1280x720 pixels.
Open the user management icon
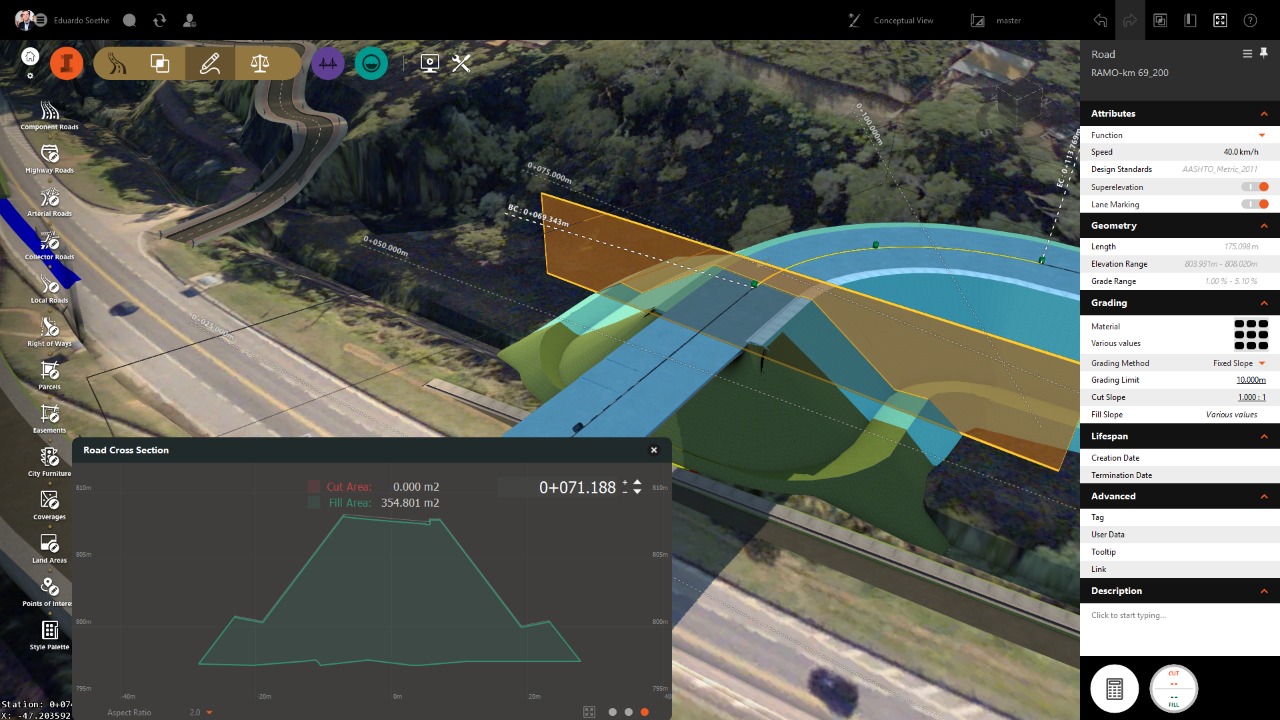point(189,20)
